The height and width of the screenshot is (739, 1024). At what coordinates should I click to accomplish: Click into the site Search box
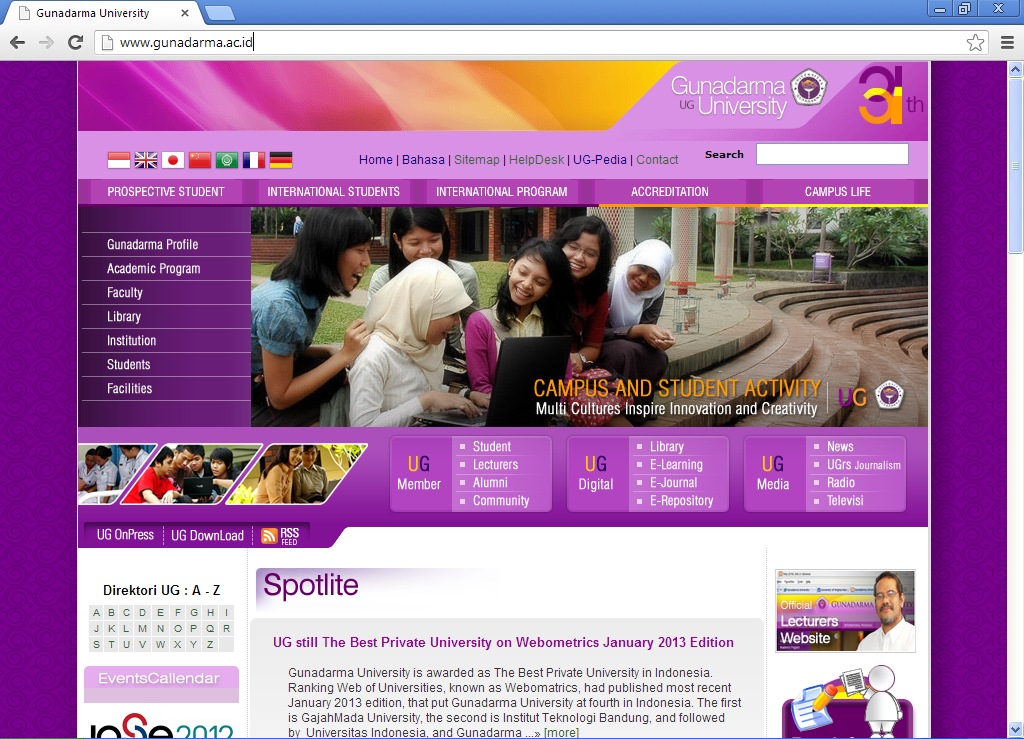[x=832, y=155]
